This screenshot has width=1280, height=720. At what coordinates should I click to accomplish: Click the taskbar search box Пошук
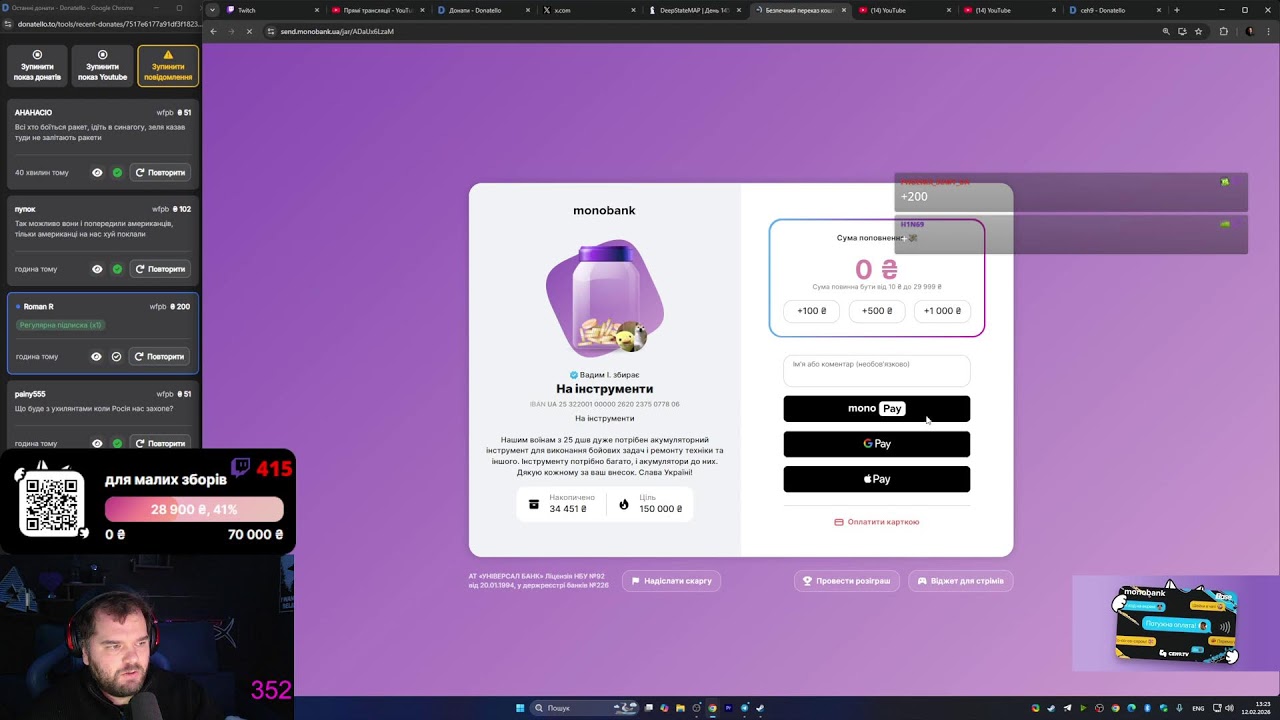(584, 708)
